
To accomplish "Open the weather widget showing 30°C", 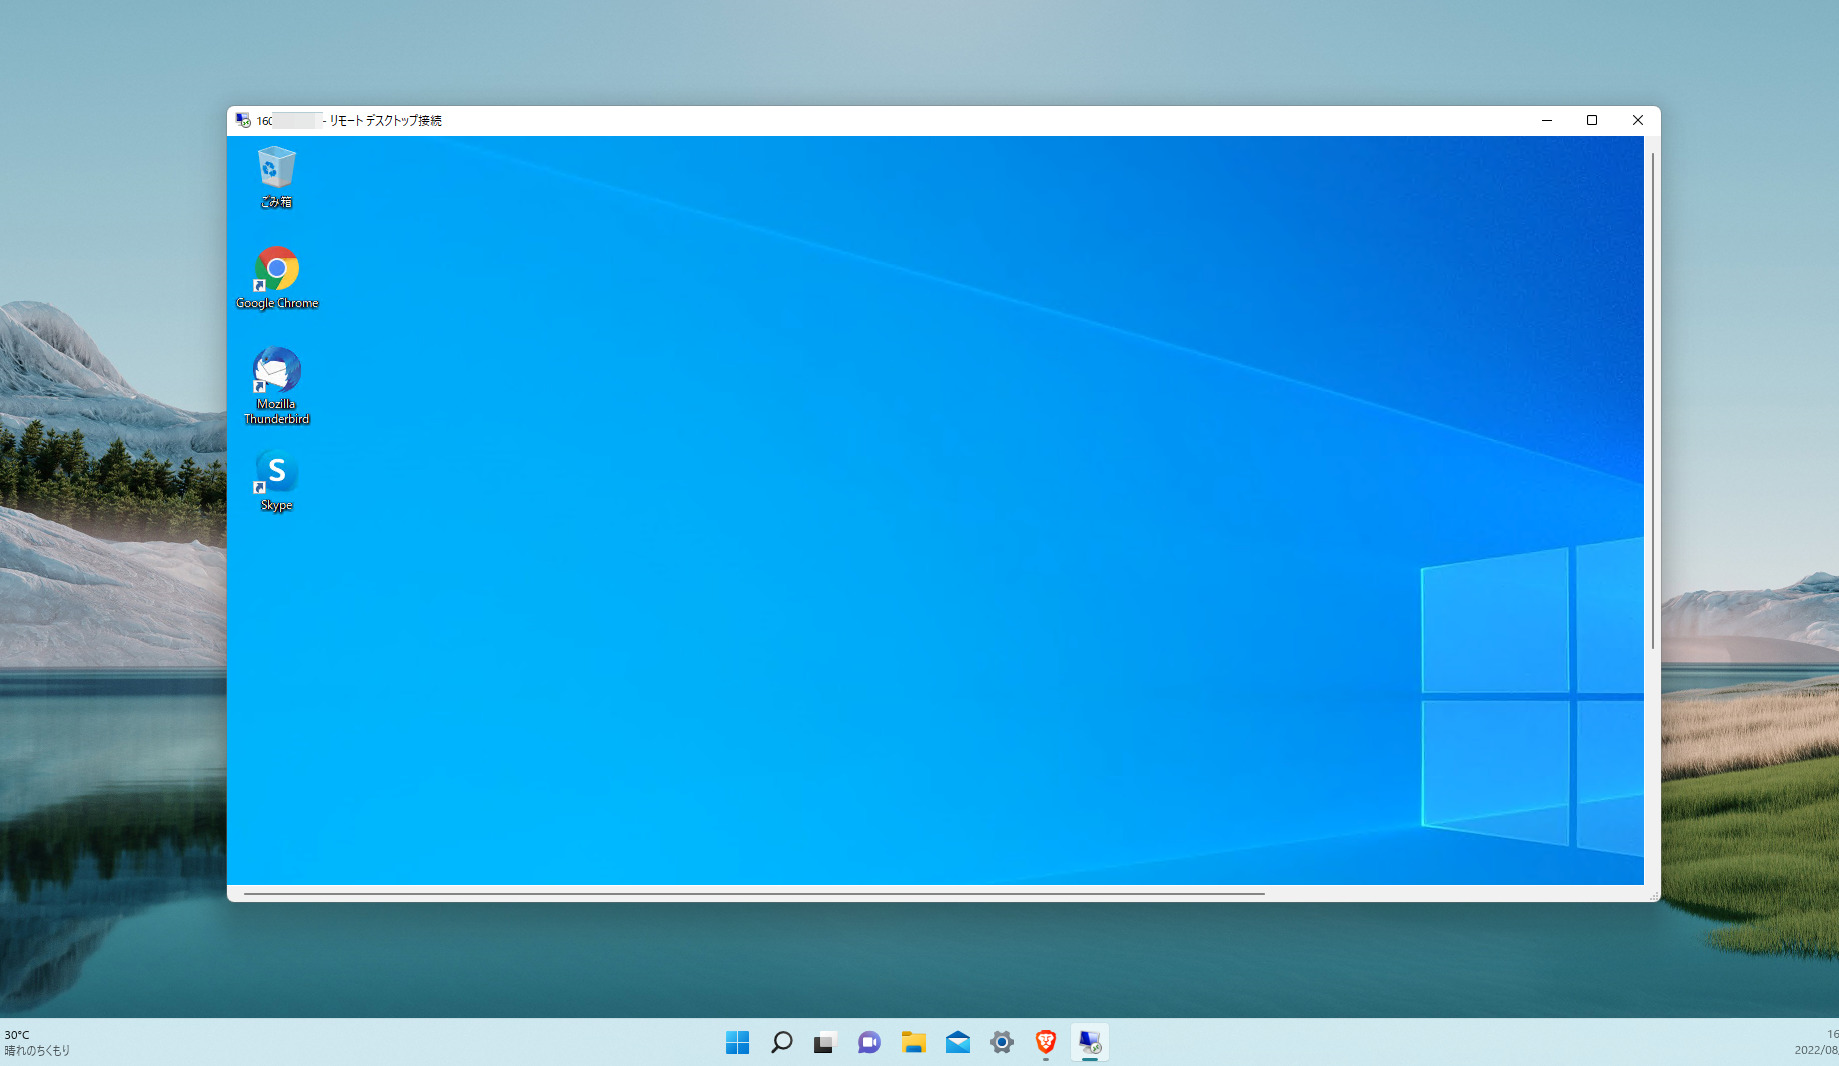I will 35,1042.
